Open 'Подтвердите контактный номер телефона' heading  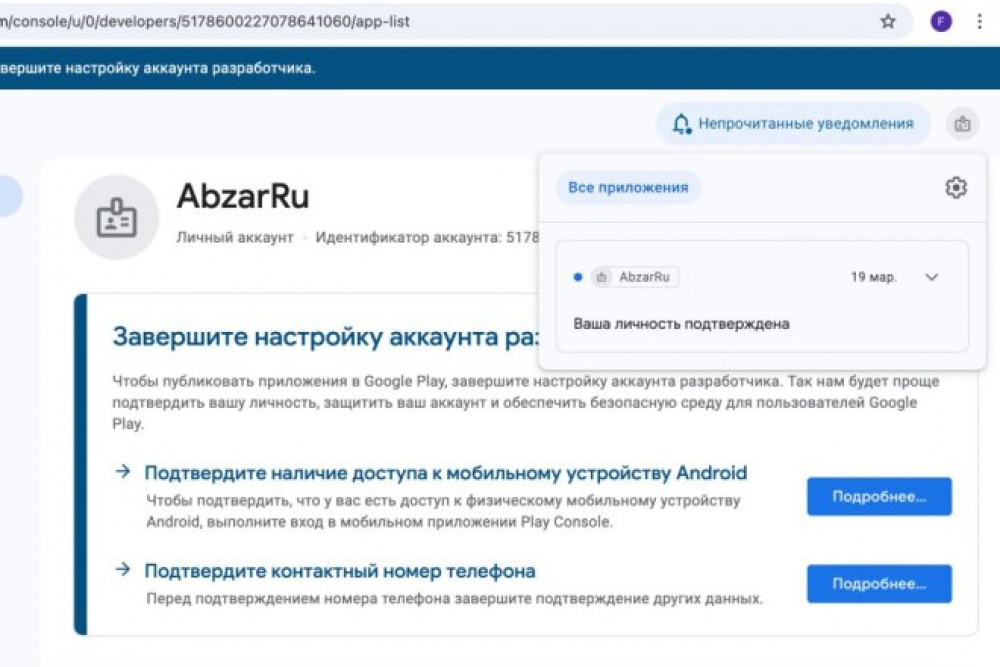(x=340, y=571)
